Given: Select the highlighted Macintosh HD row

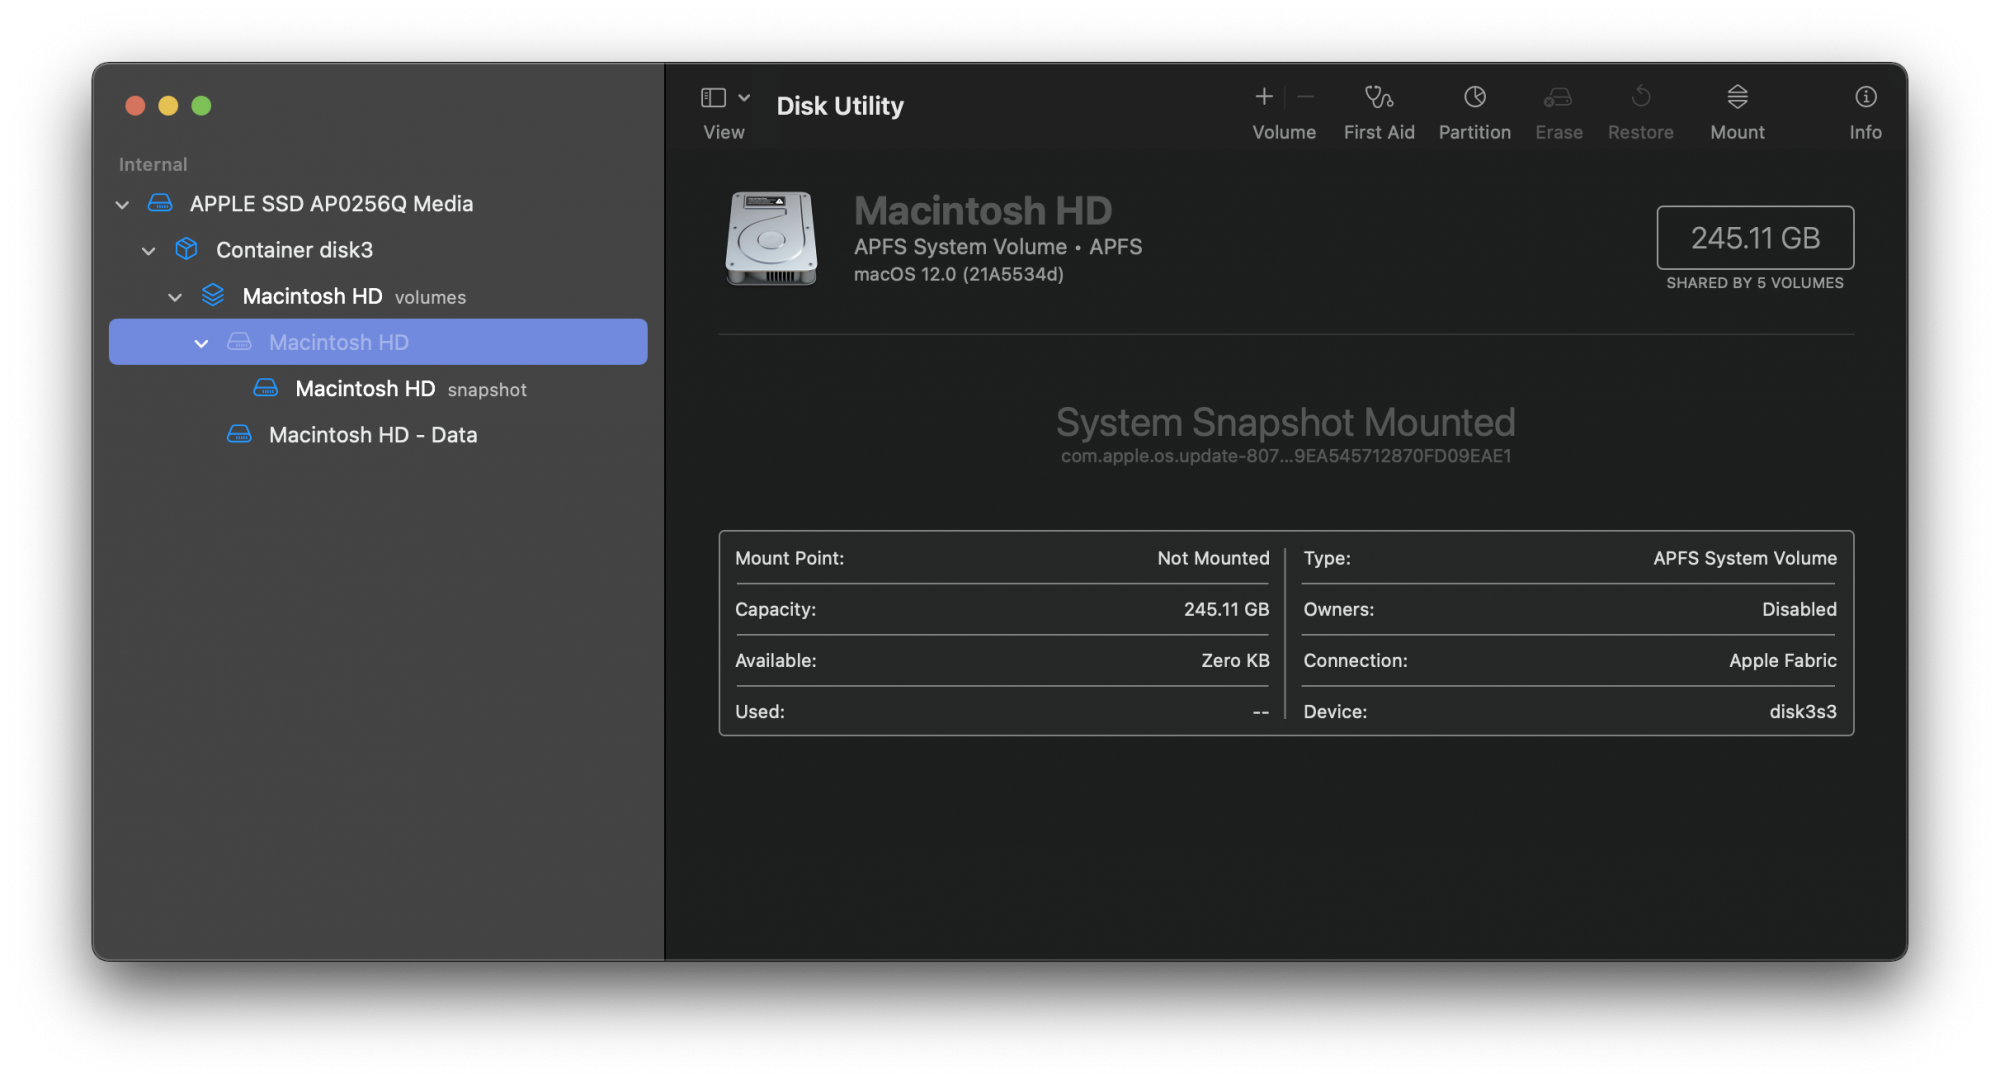Looking at the screenshot, I should (378, 342).
